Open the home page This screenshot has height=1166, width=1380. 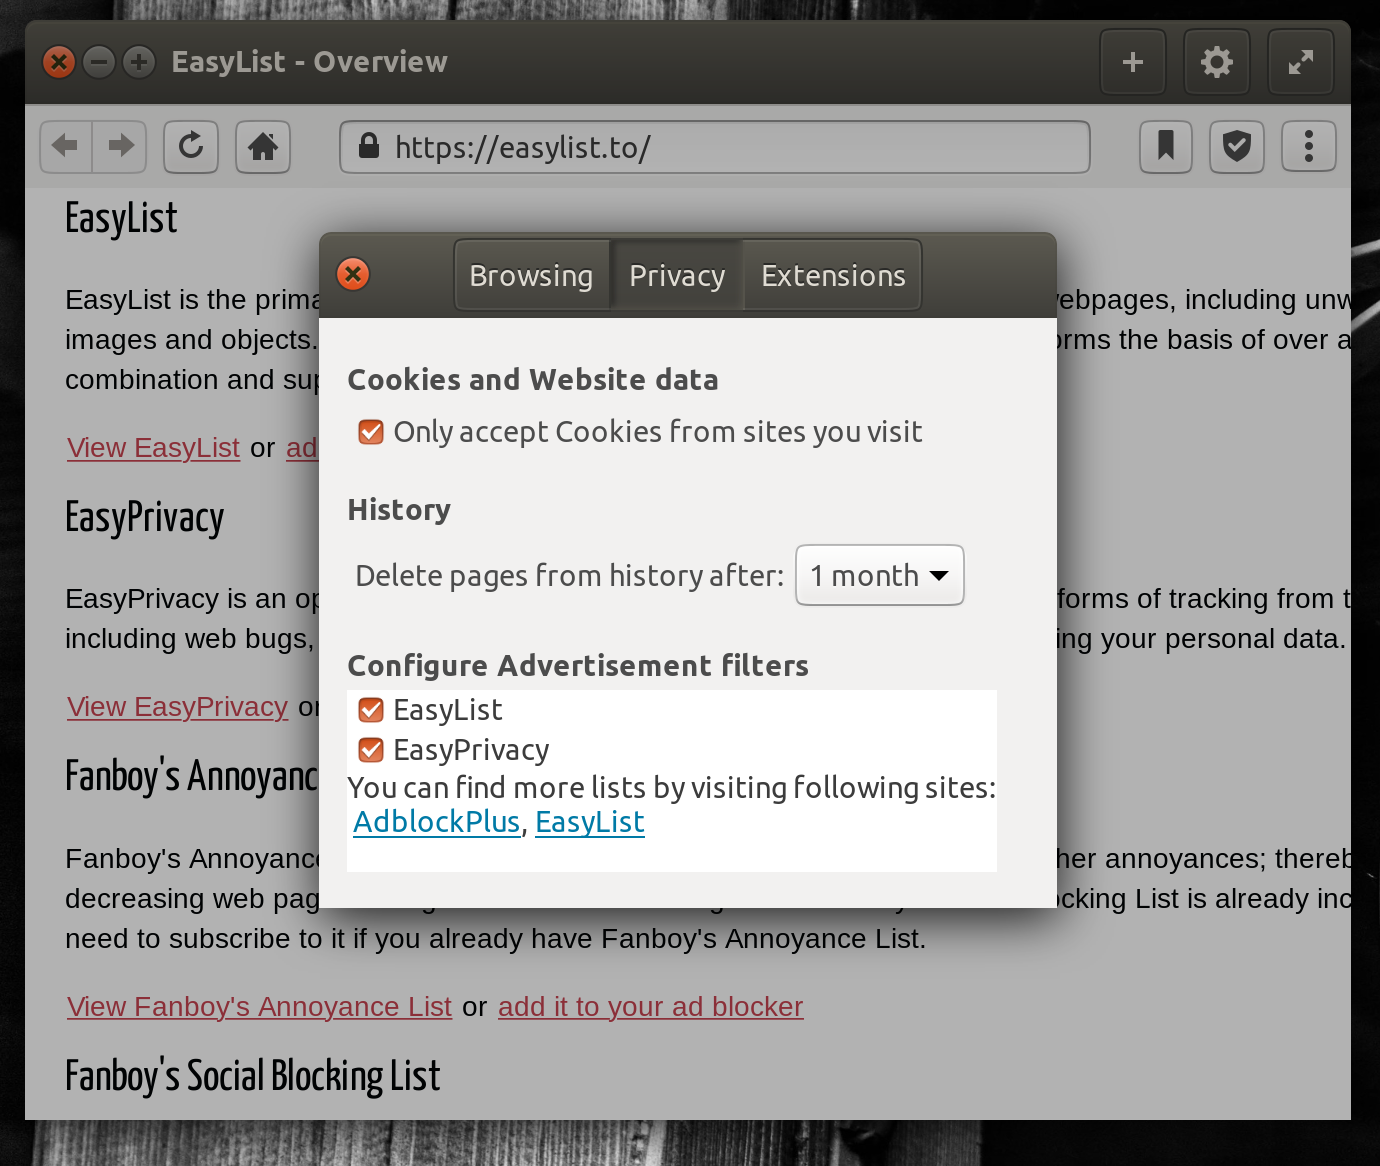pyautogui.click(x=263, y=147)
